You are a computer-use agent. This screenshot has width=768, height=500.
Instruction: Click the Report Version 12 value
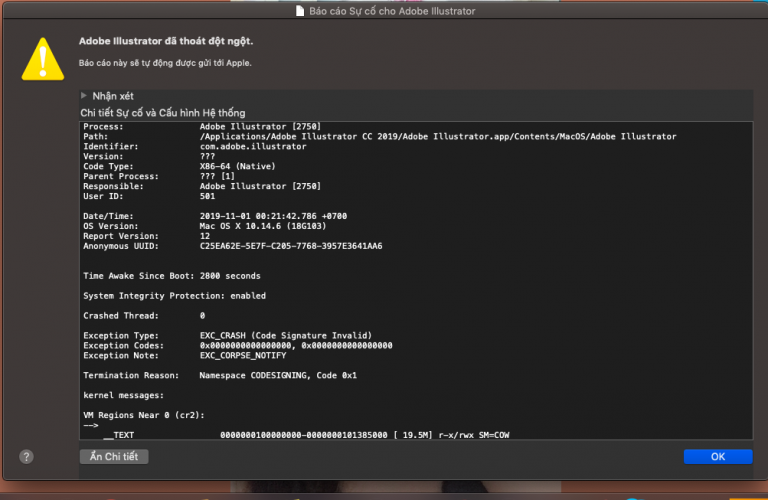click(x=205, y=236)
